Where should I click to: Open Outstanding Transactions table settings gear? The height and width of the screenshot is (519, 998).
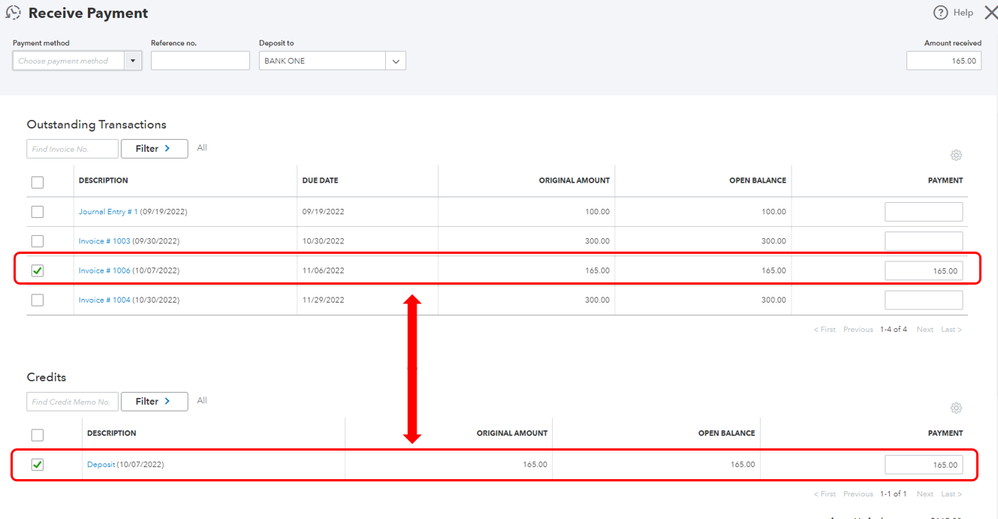click(955, 155)
